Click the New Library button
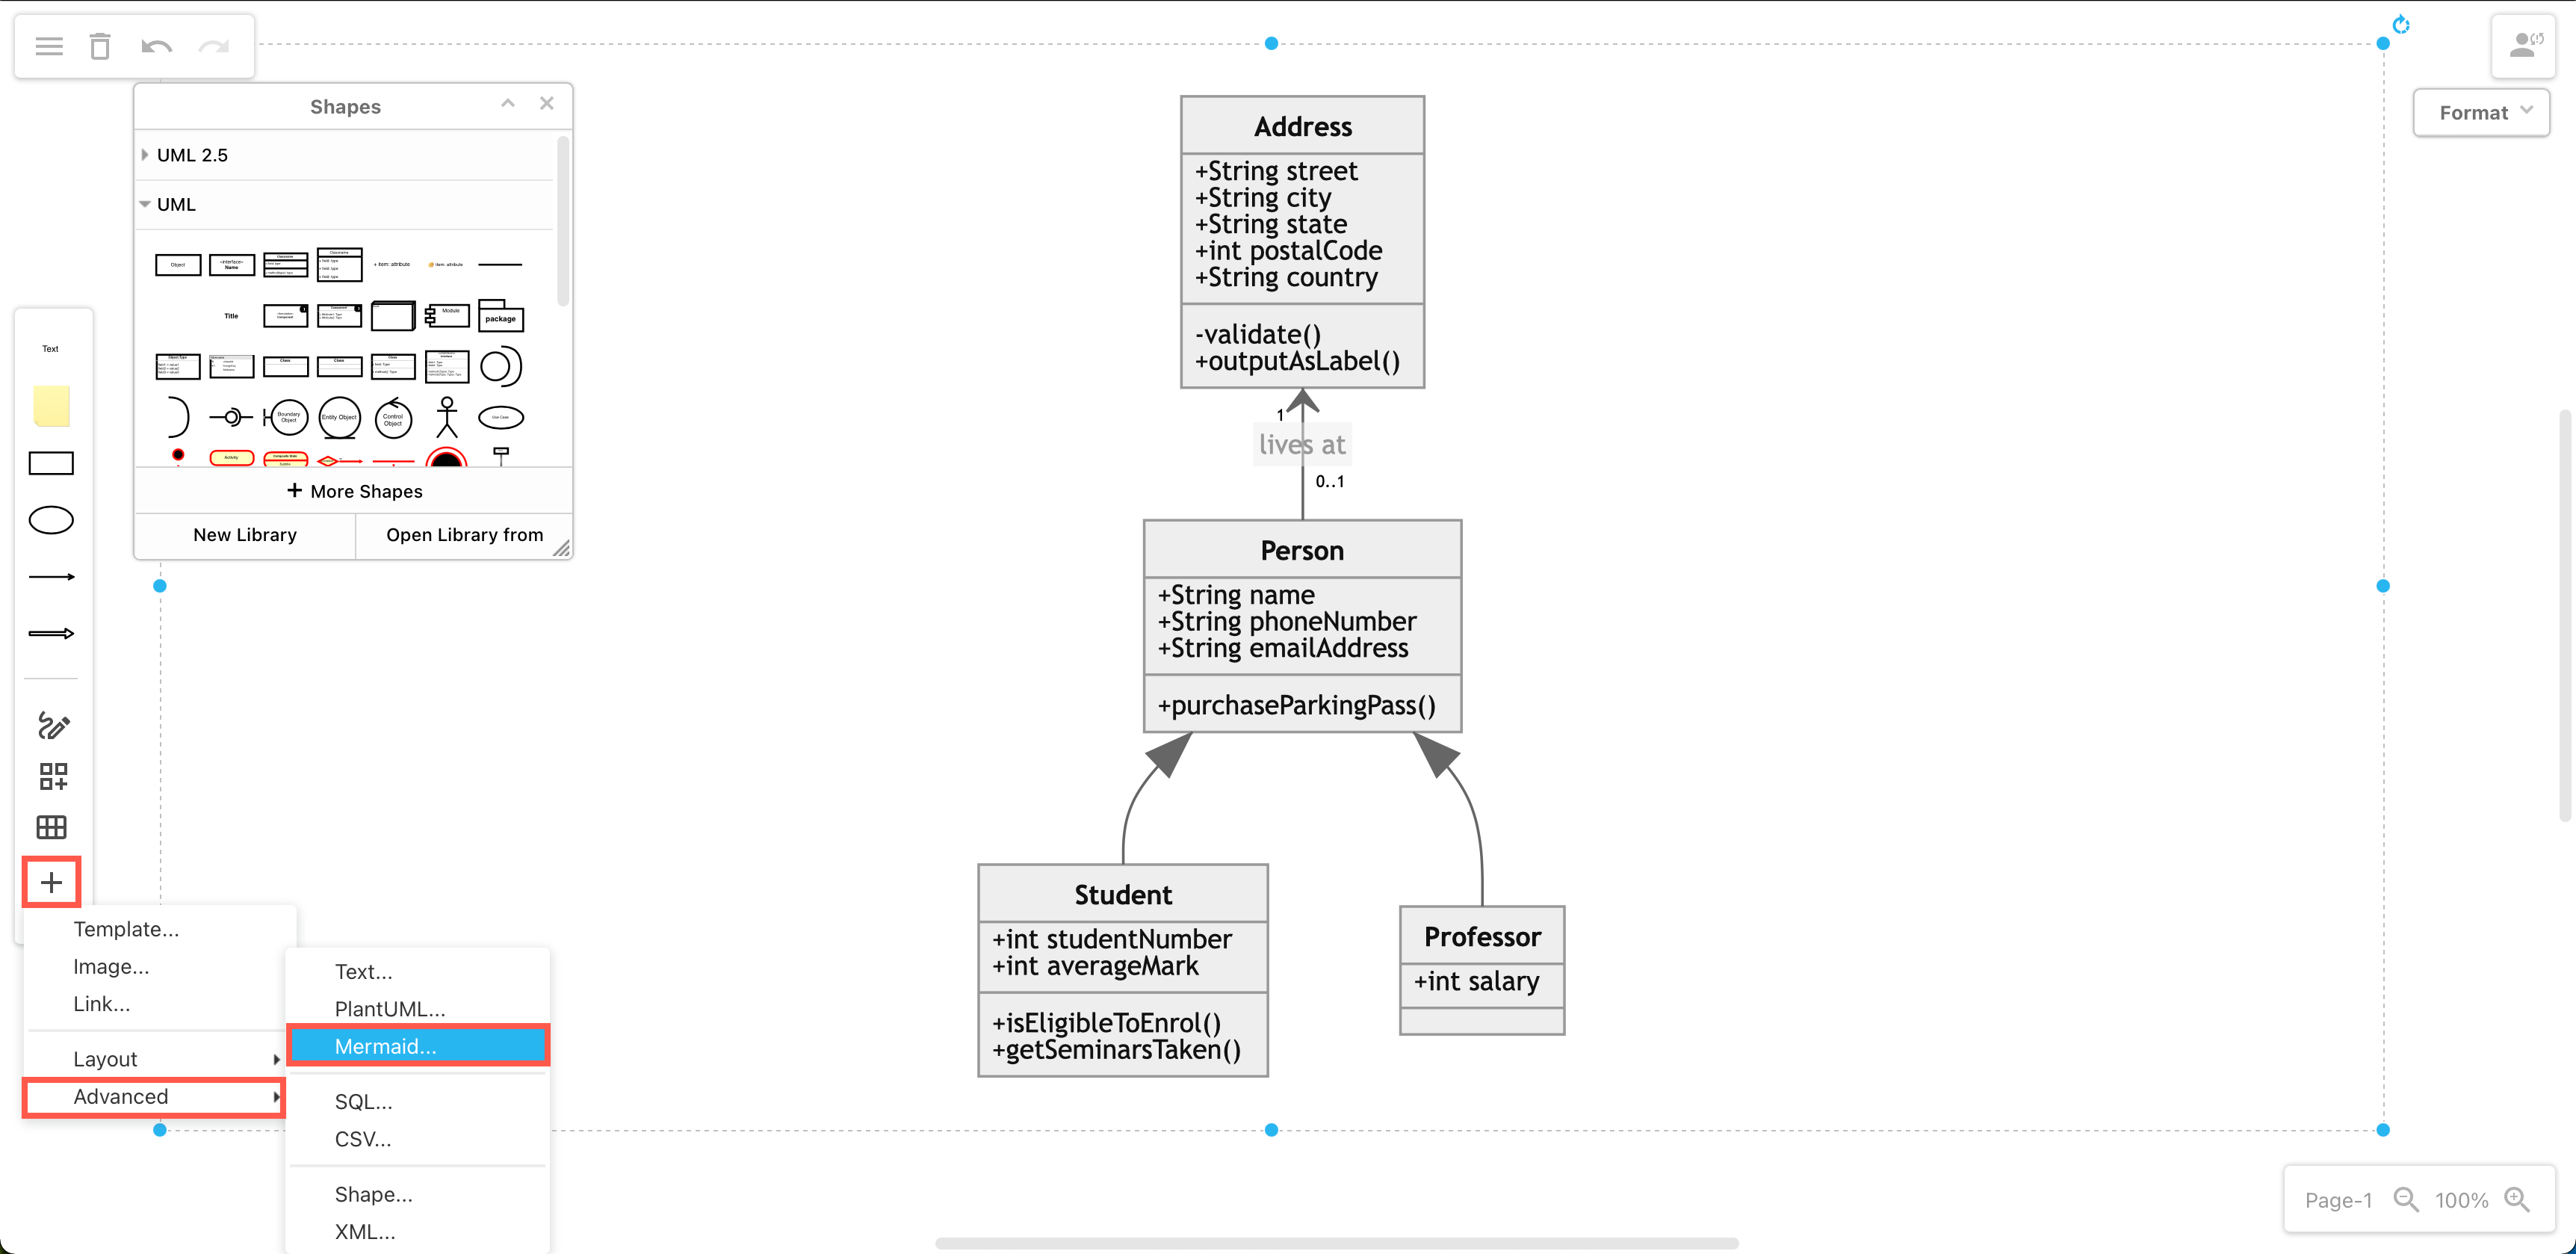The width and height of the screenshot is (2576, 1254). (x=243, y=533)
